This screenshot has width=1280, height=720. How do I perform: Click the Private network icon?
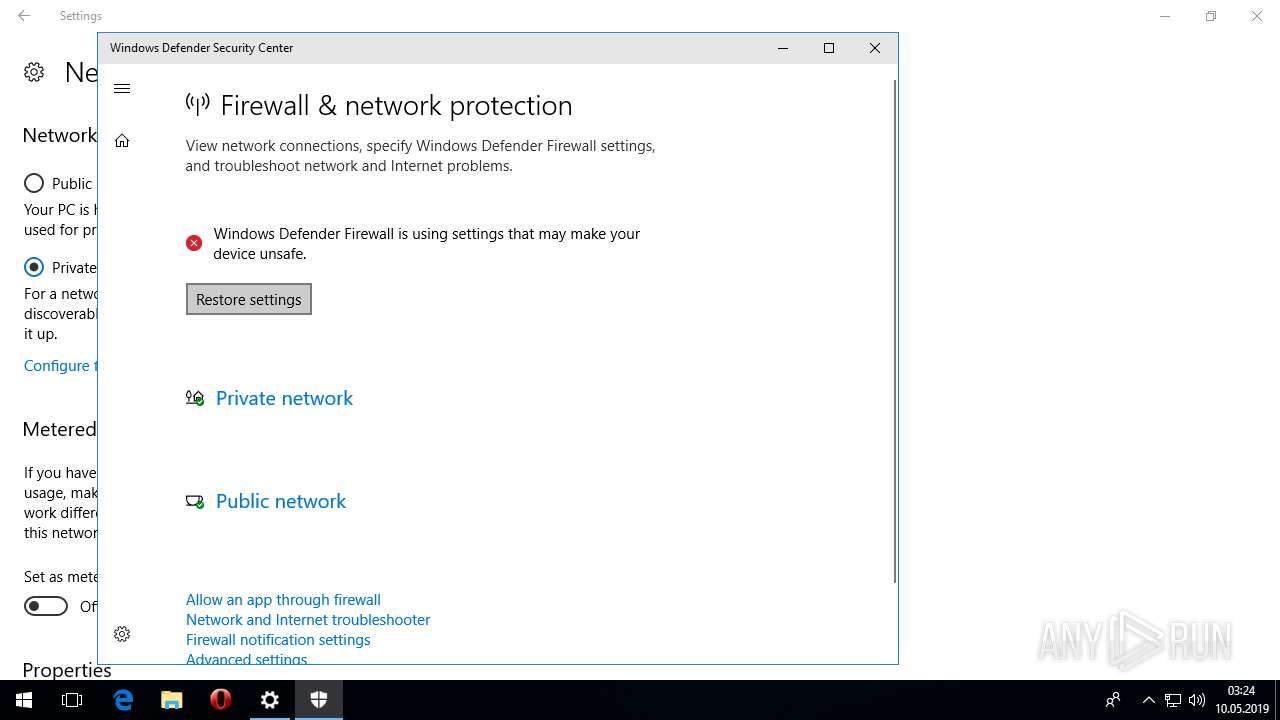pyautogui.click(x=195, y=398)
